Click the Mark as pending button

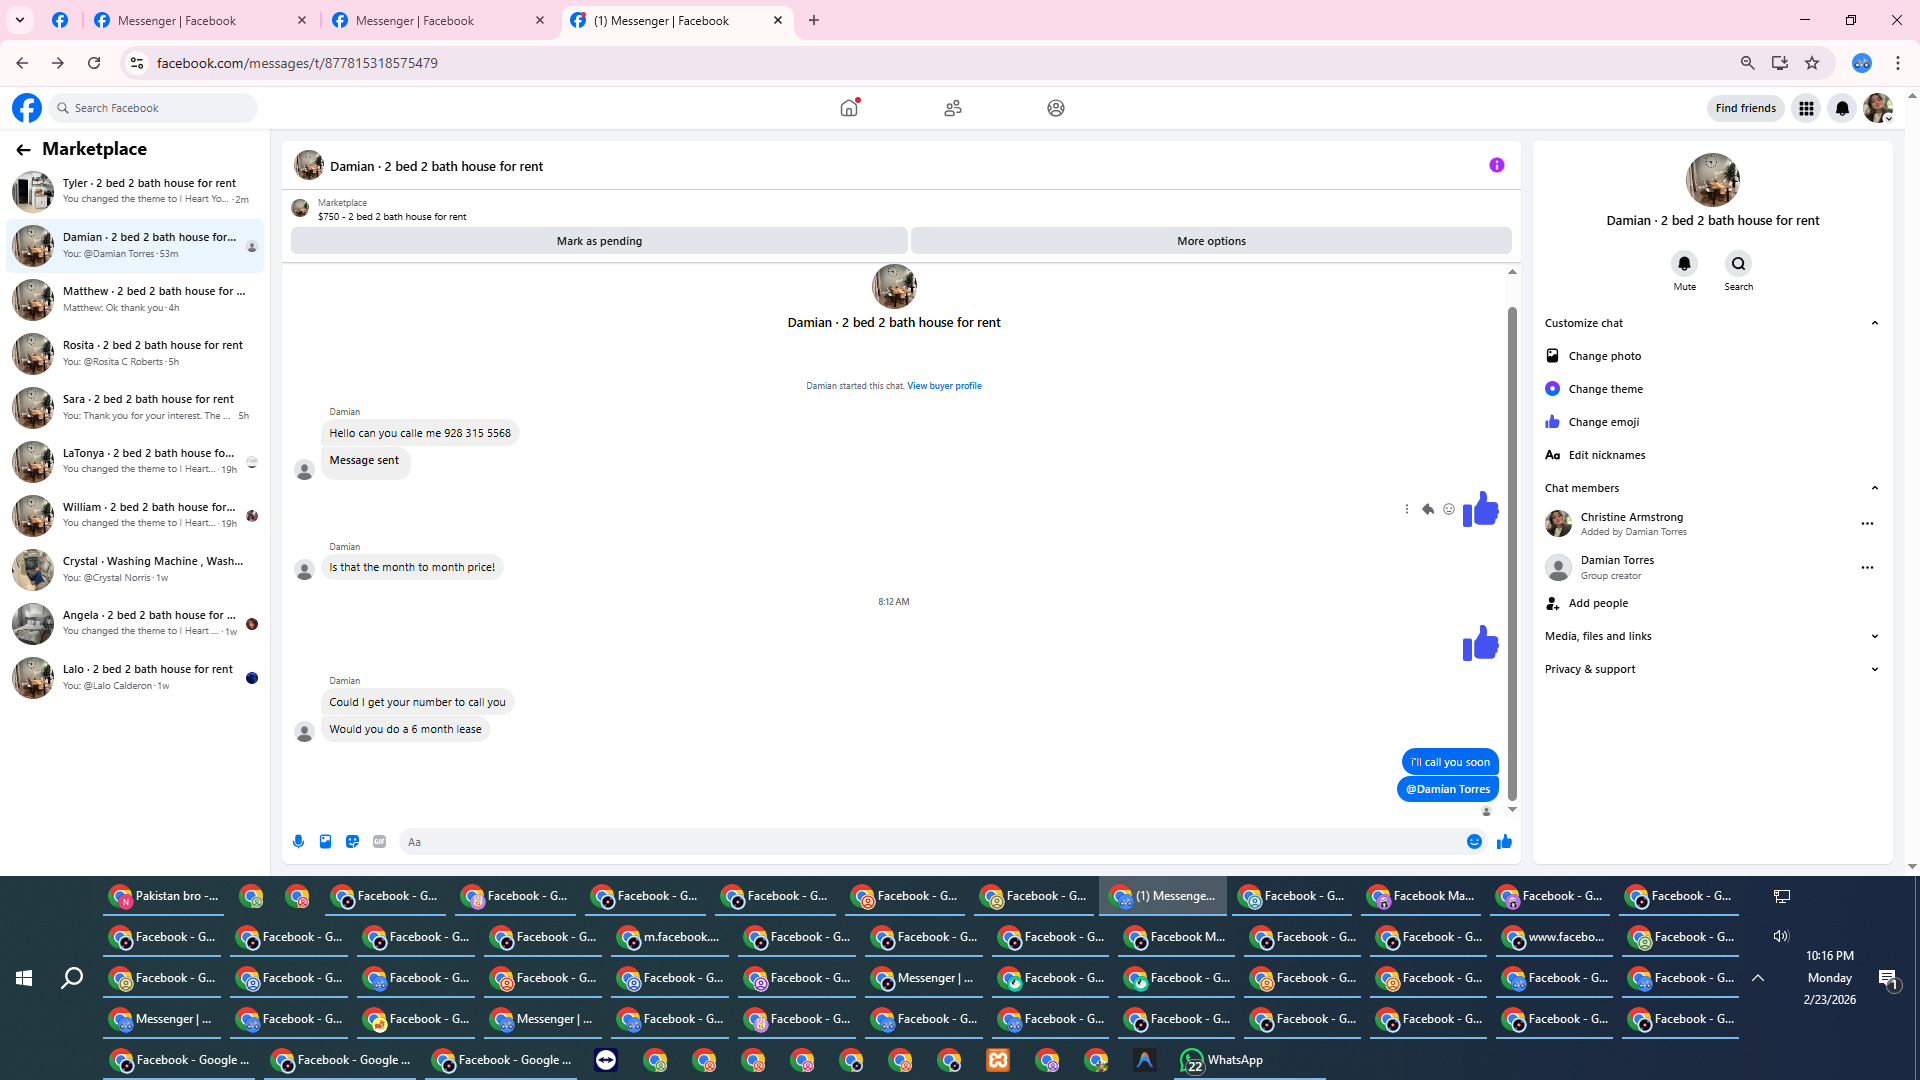click(599, 241)
